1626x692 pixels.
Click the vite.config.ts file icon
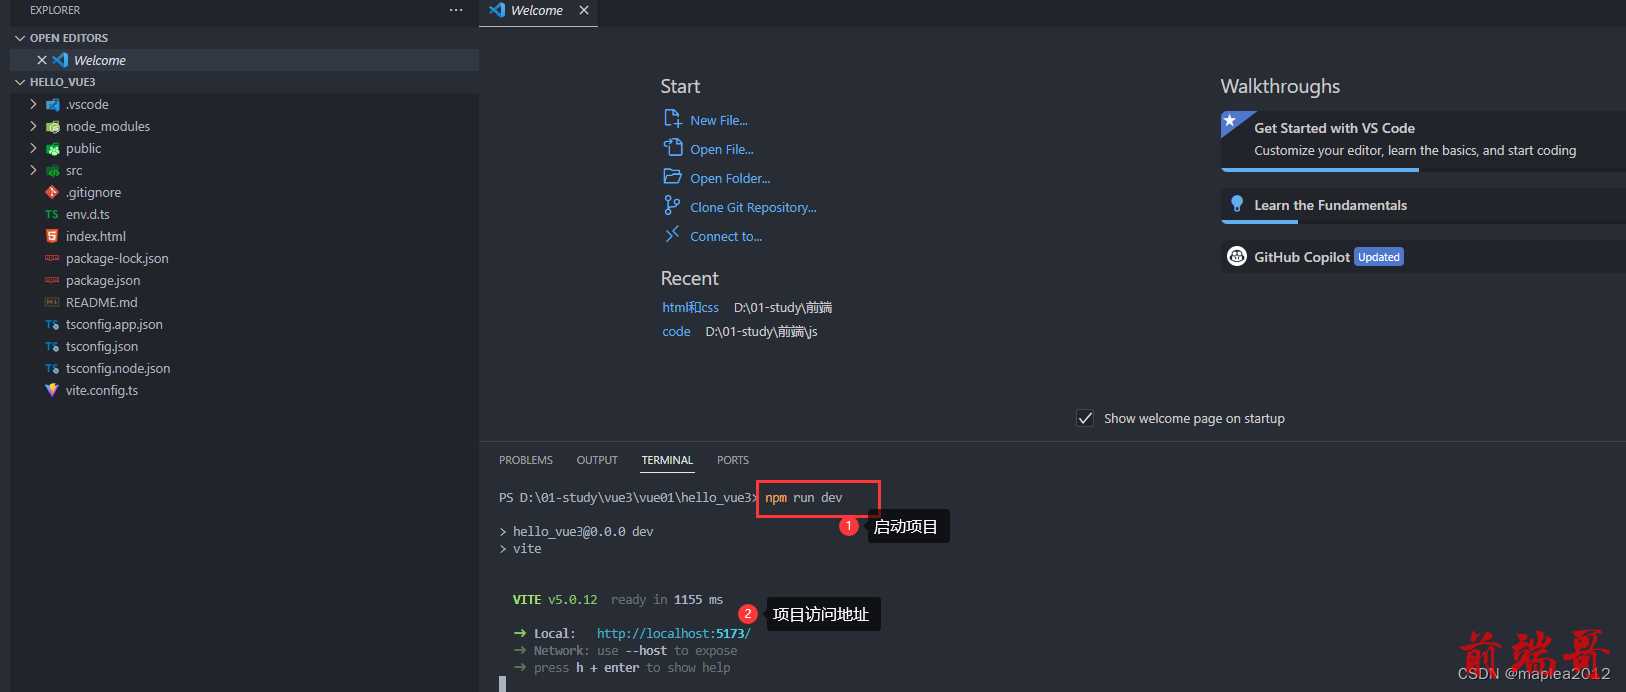click(52, 390)
